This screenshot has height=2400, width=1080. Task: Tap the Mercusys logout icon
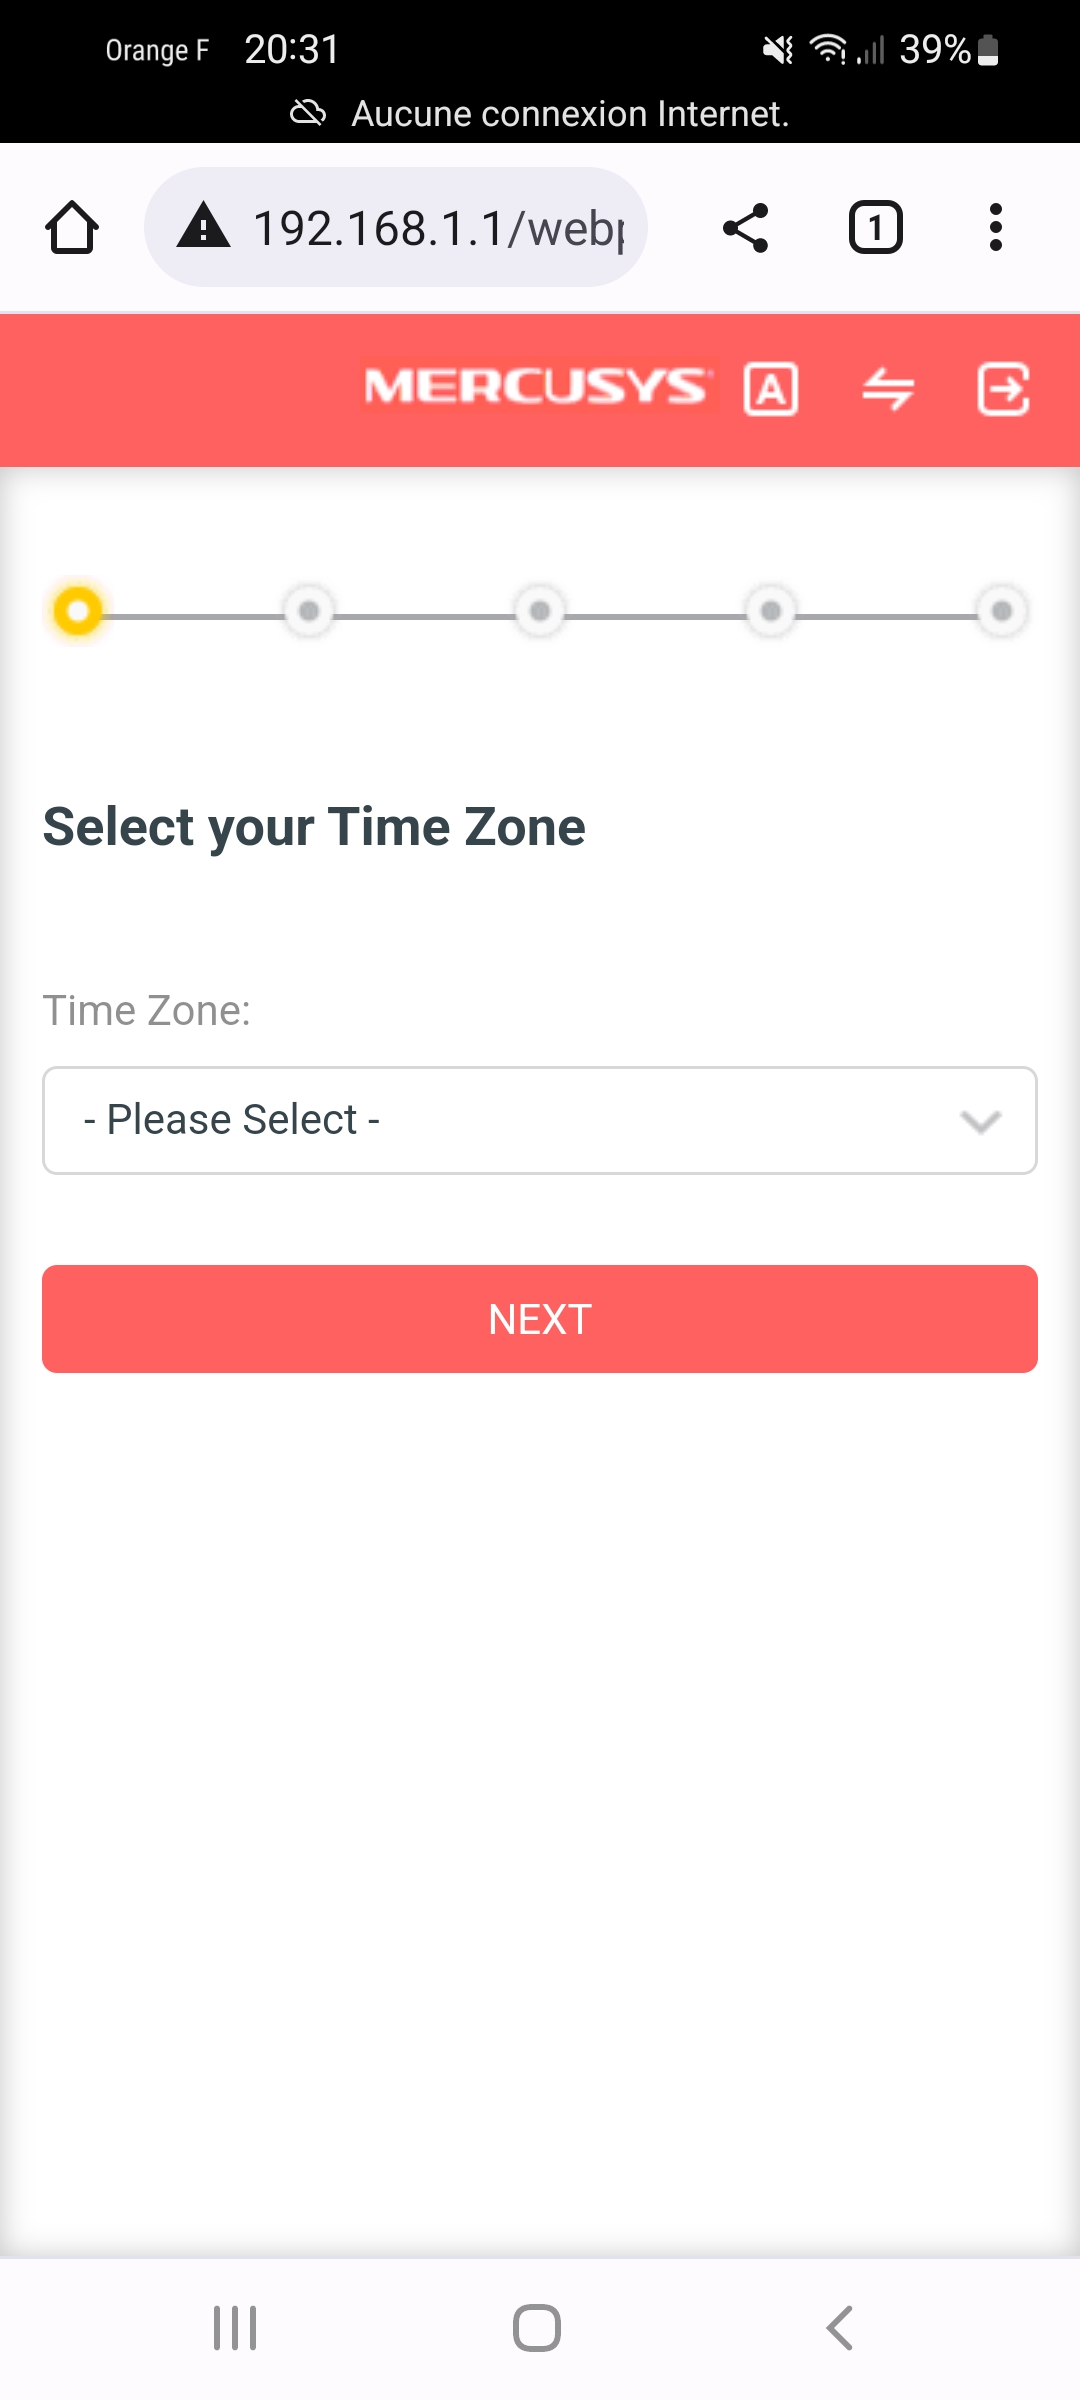tap(1003, 389)
